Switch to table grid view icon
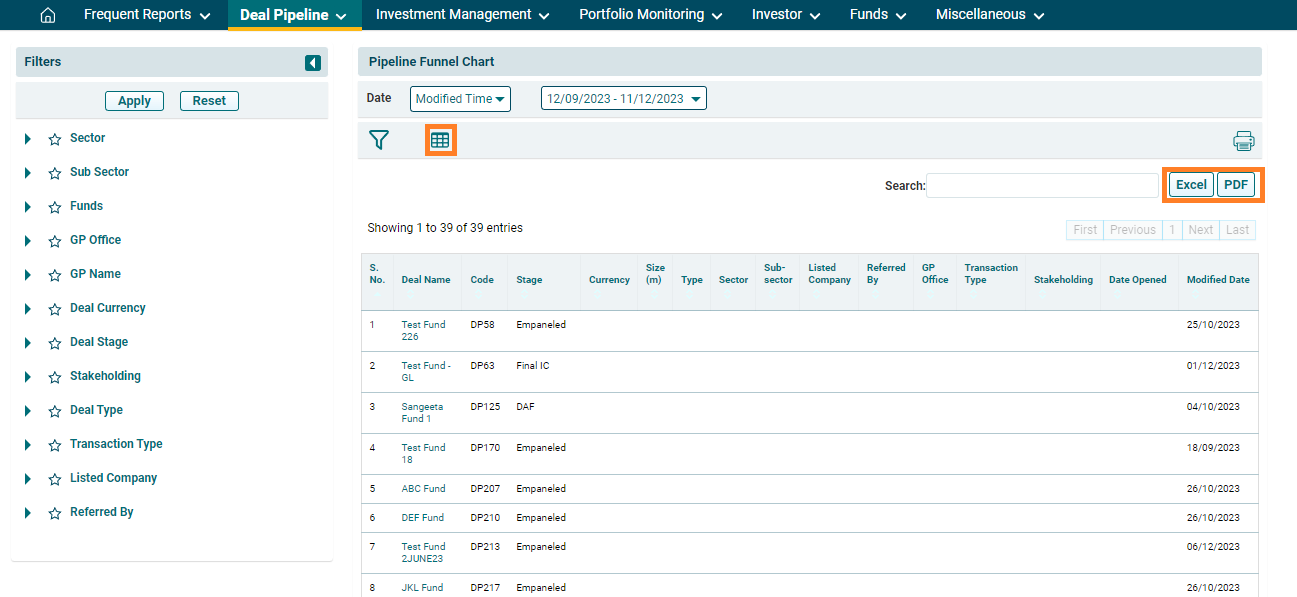The width and height of the screenshot is (1297, 597). (x=440, y=140)
